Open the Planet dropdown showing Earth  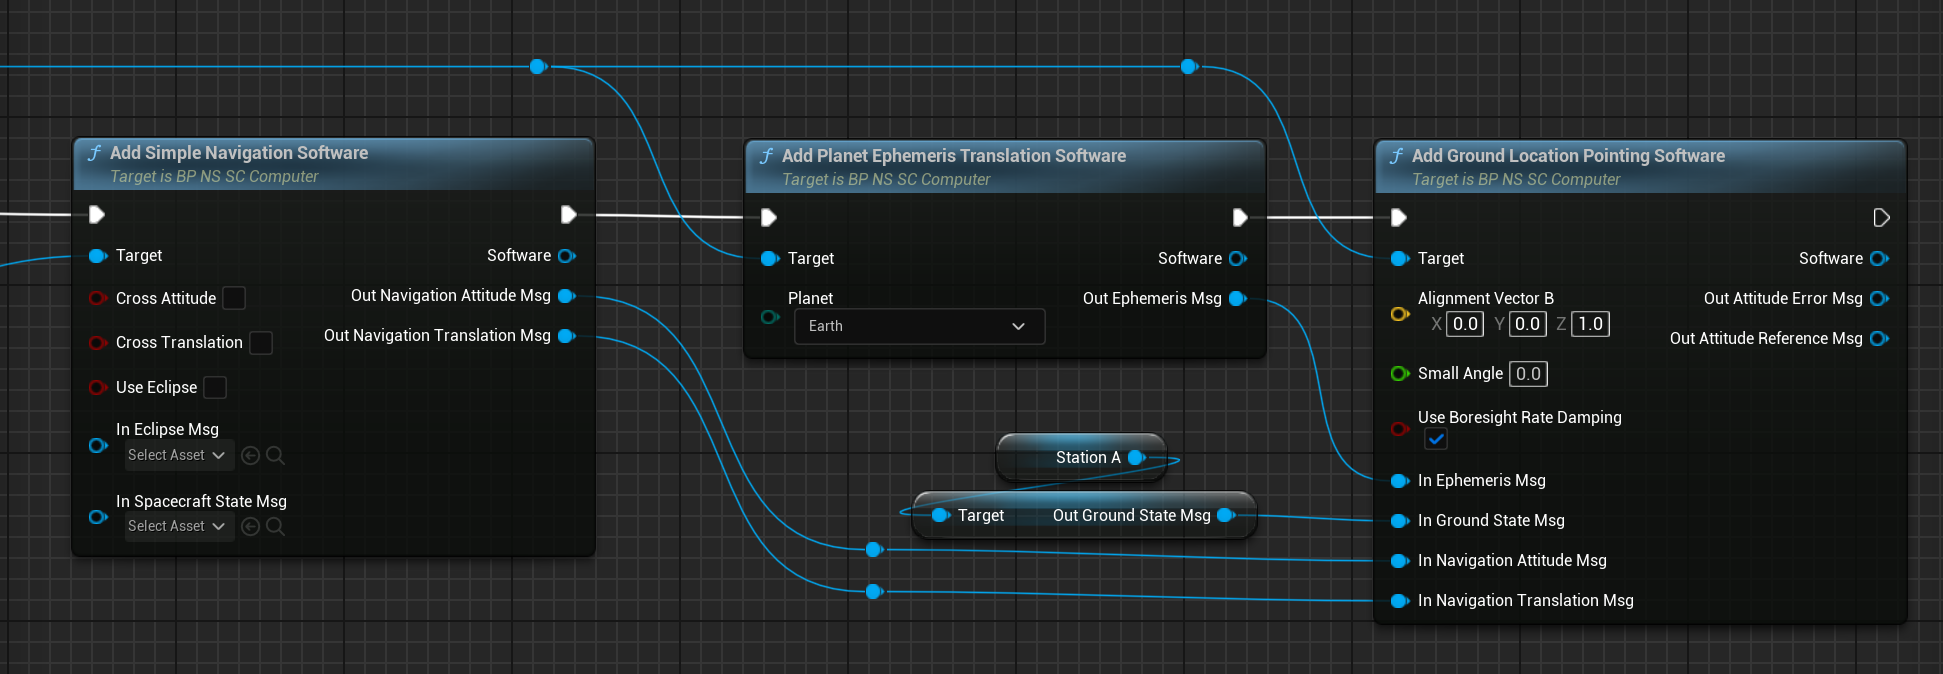919,327
